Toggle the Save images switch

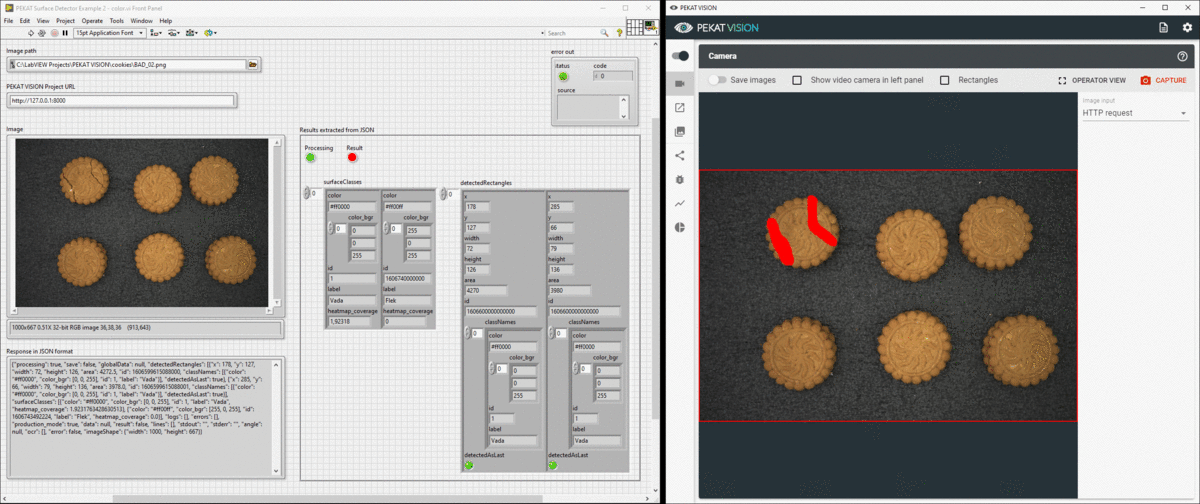click(x=717, y=80)
